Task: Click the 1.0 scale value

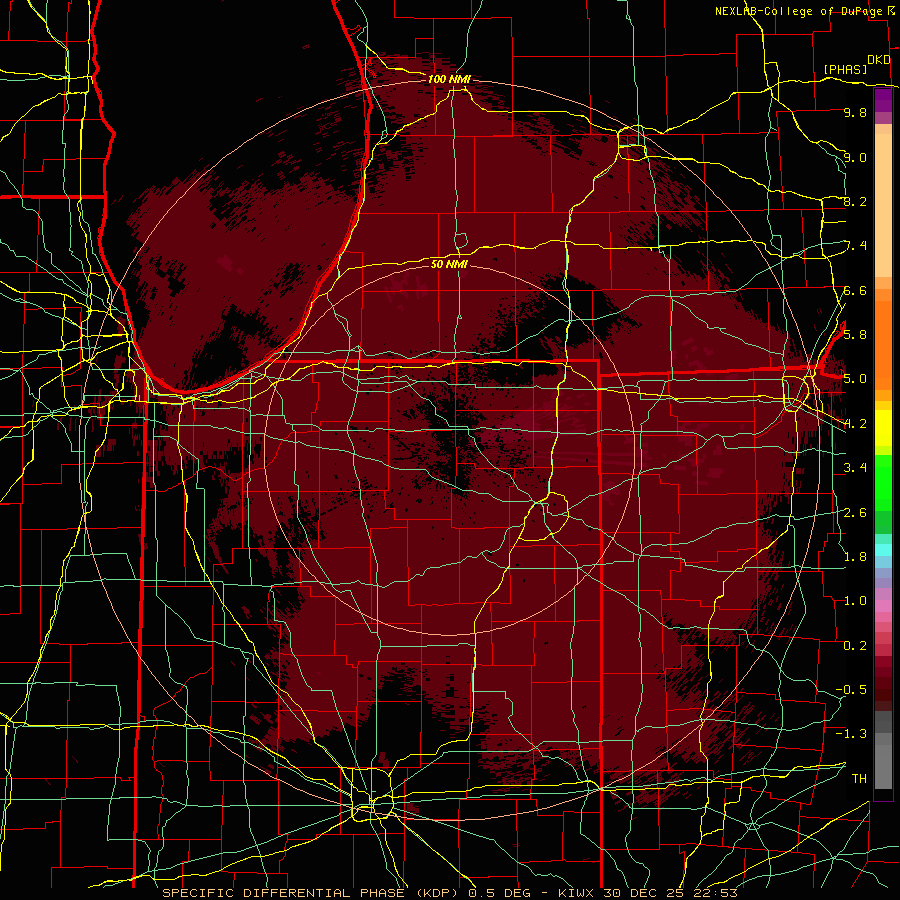Action: point(855,601)
